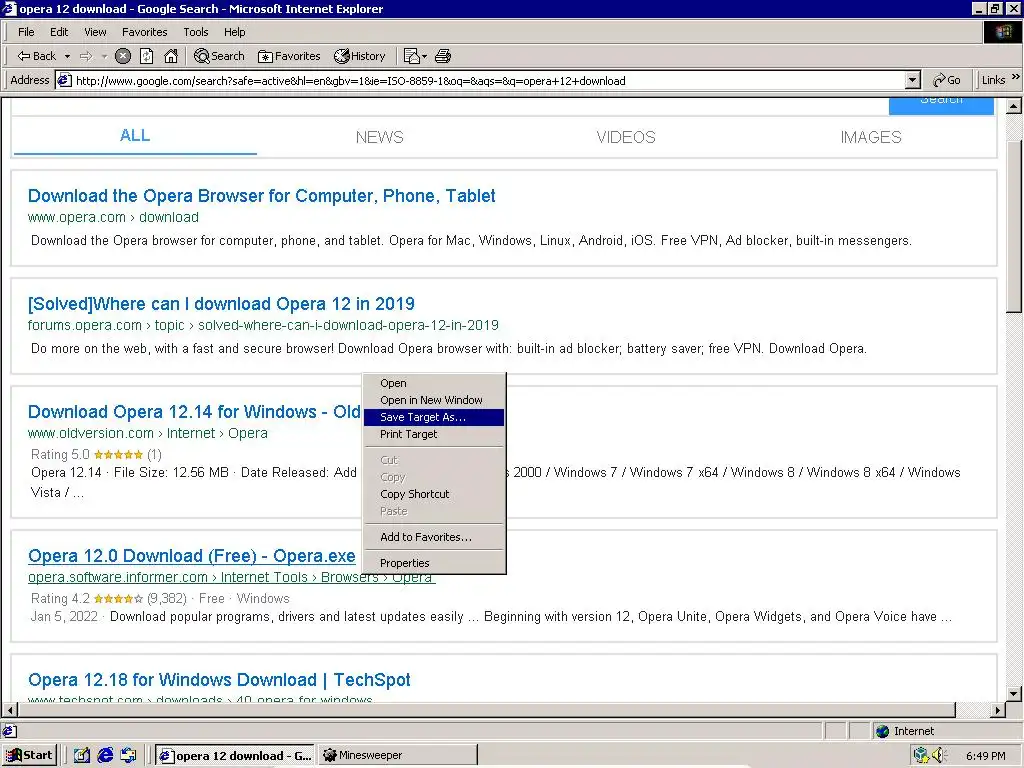Click the Edit page toolbar icon

411,56
